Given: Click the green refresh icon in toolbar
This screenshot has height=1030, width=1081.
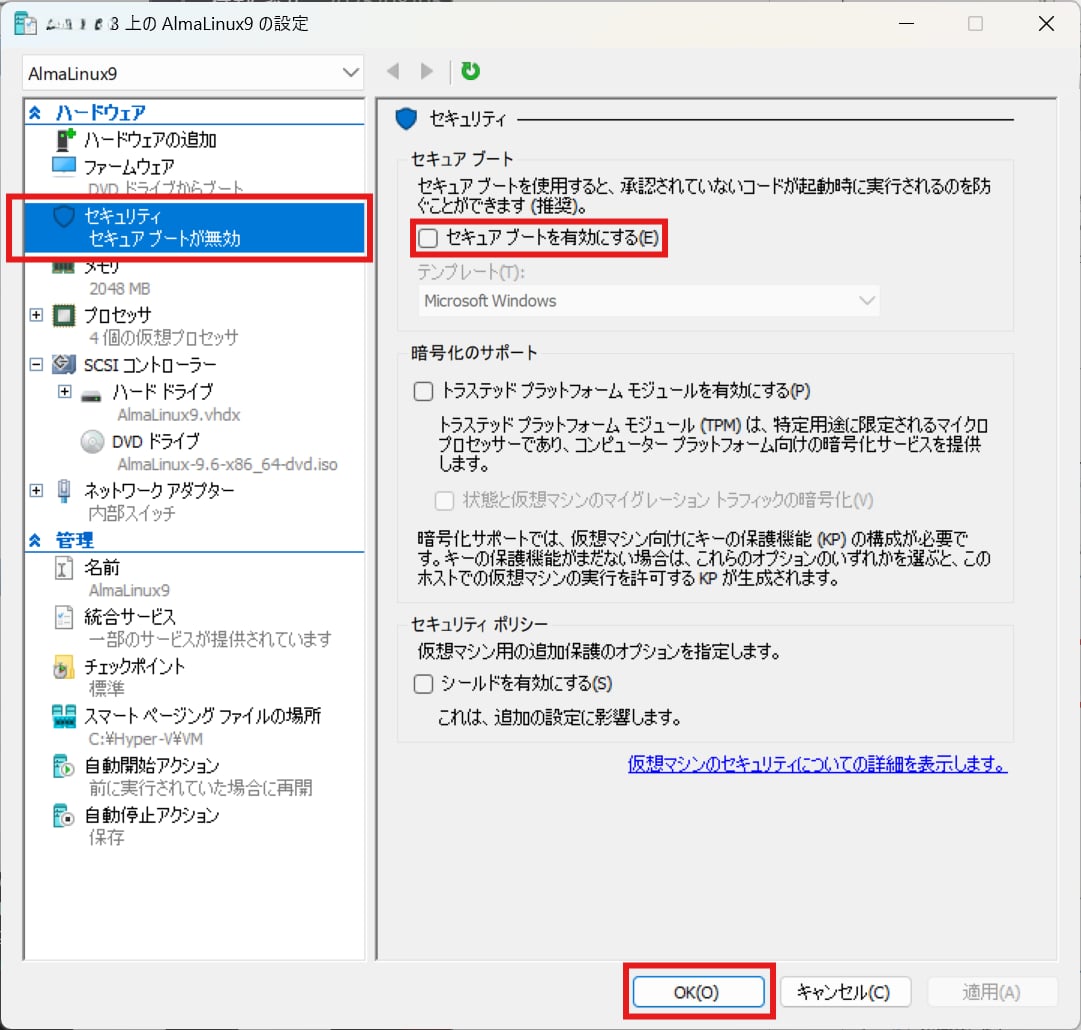Looking at the screenshot, I should 470,71.
